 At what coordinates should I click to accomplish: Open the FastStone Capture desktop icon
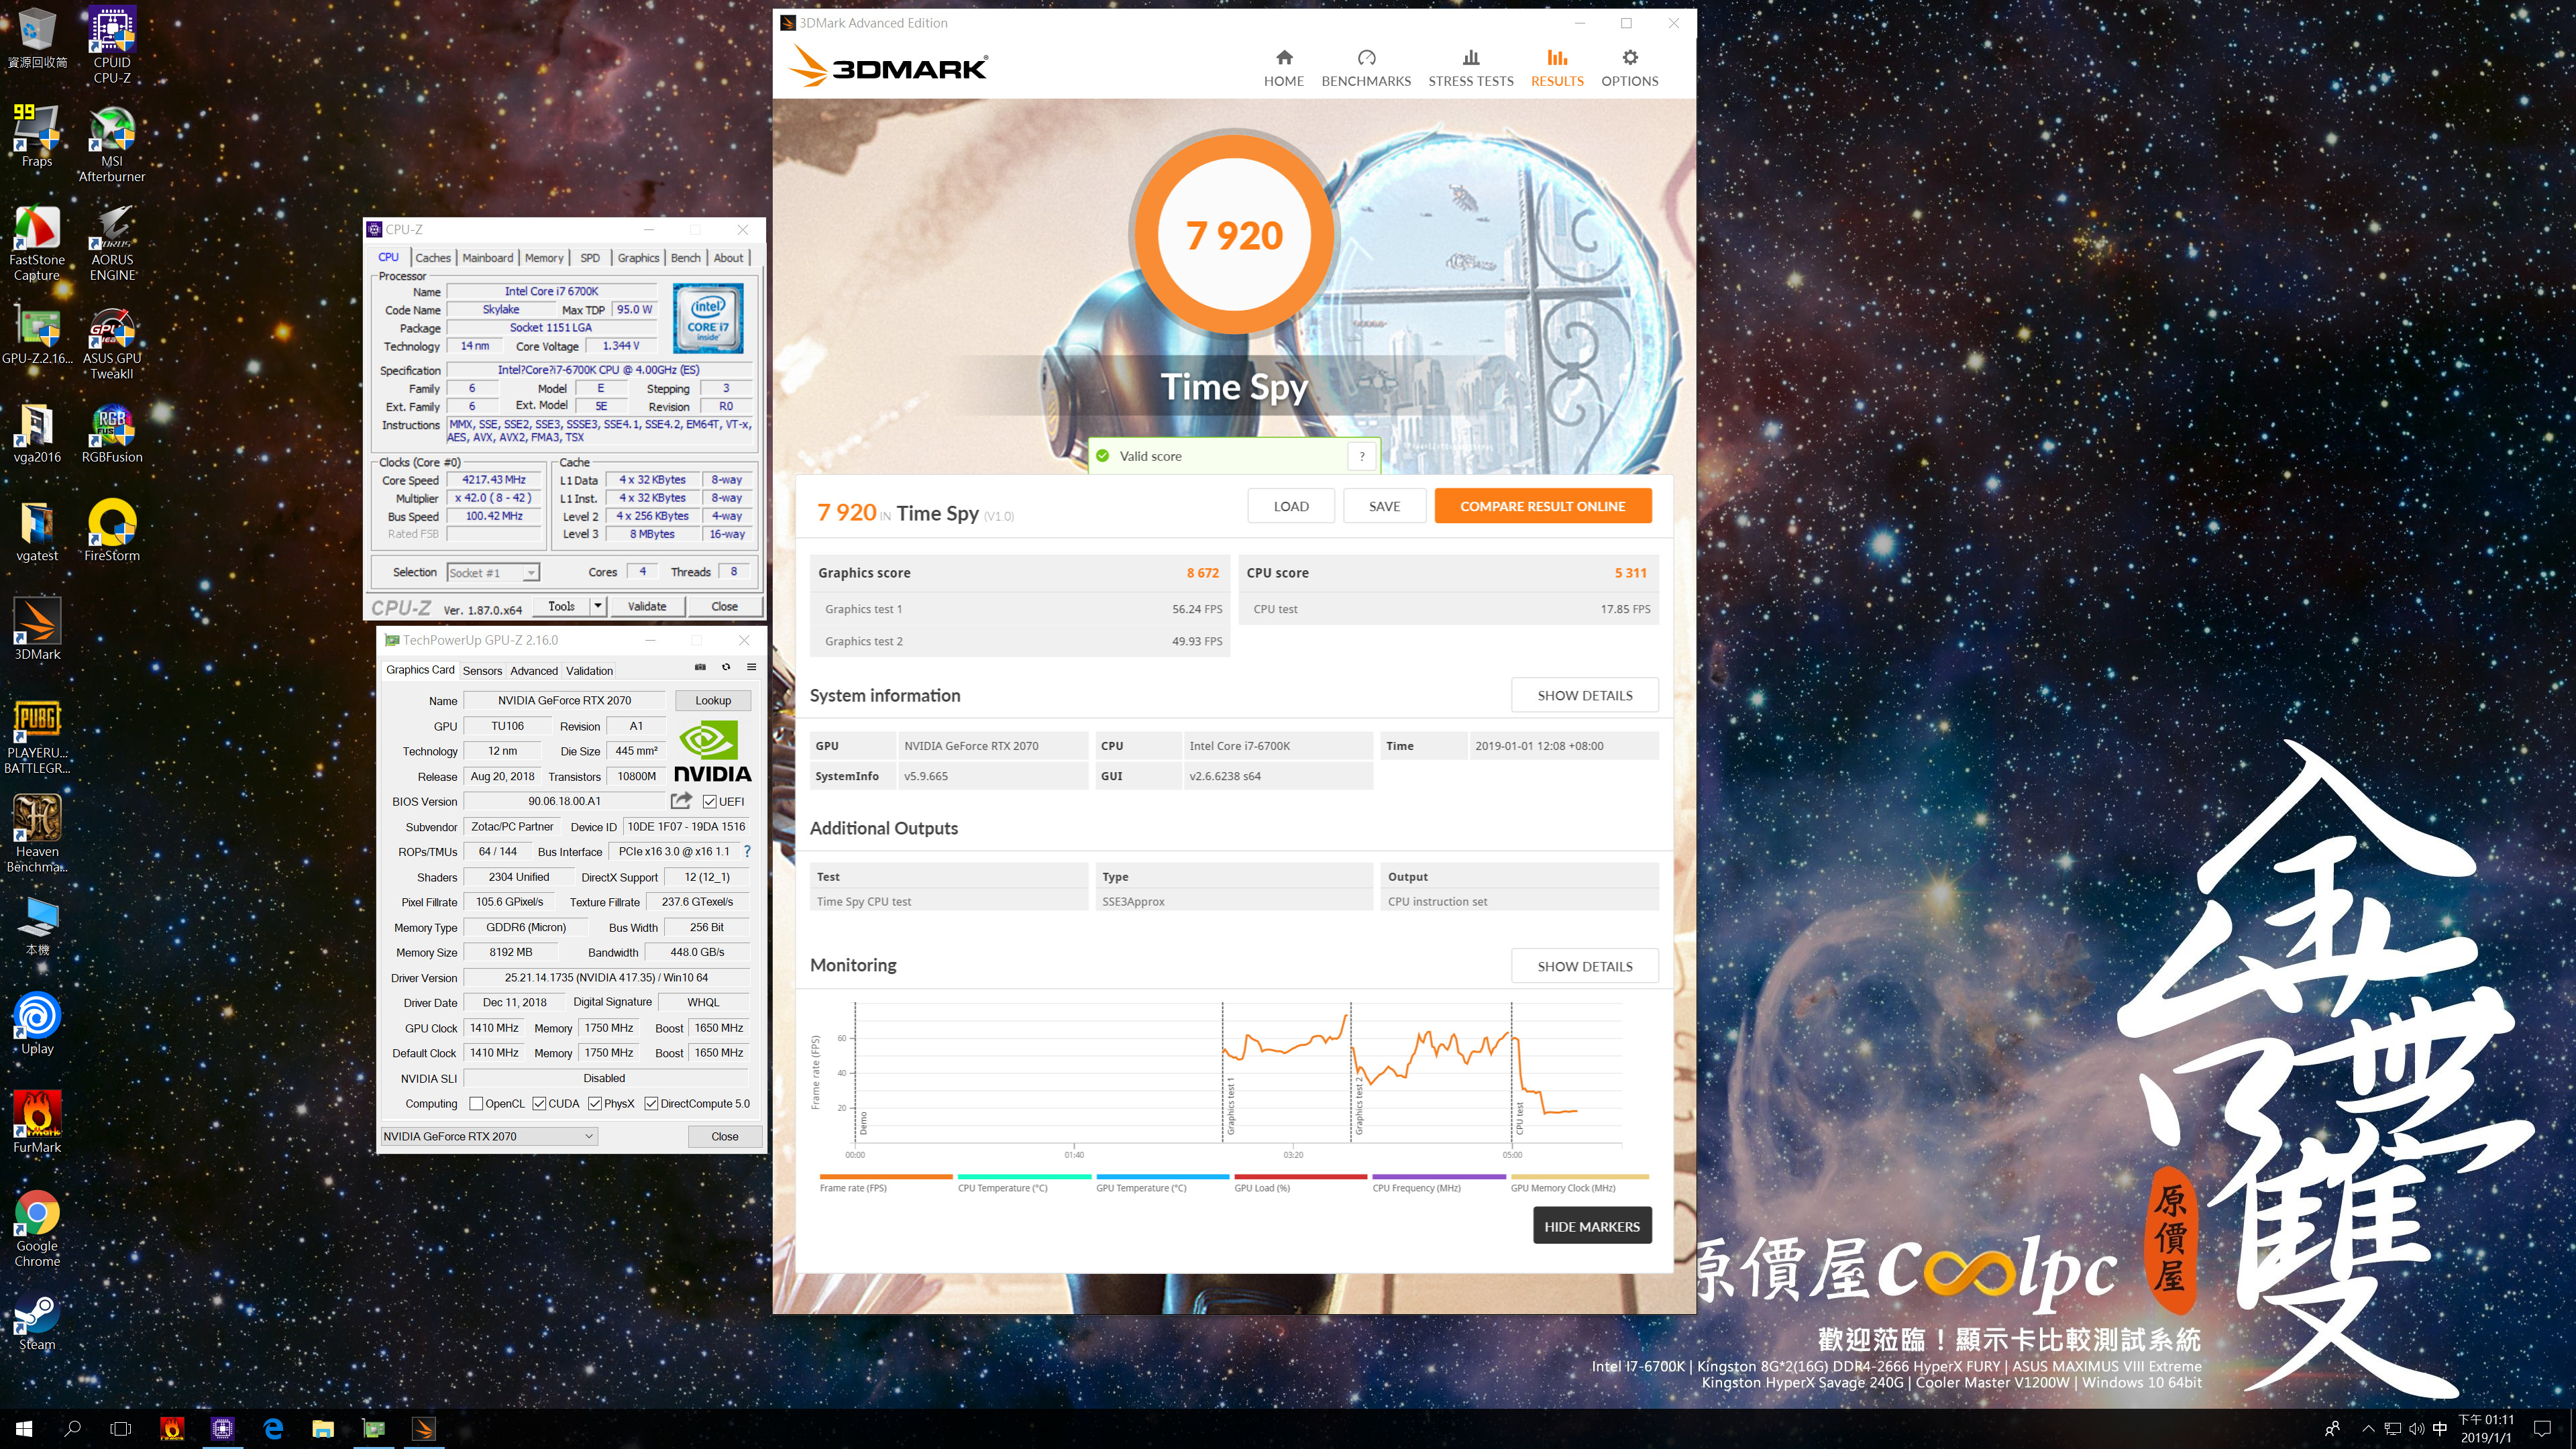click(x=37, y=242)
